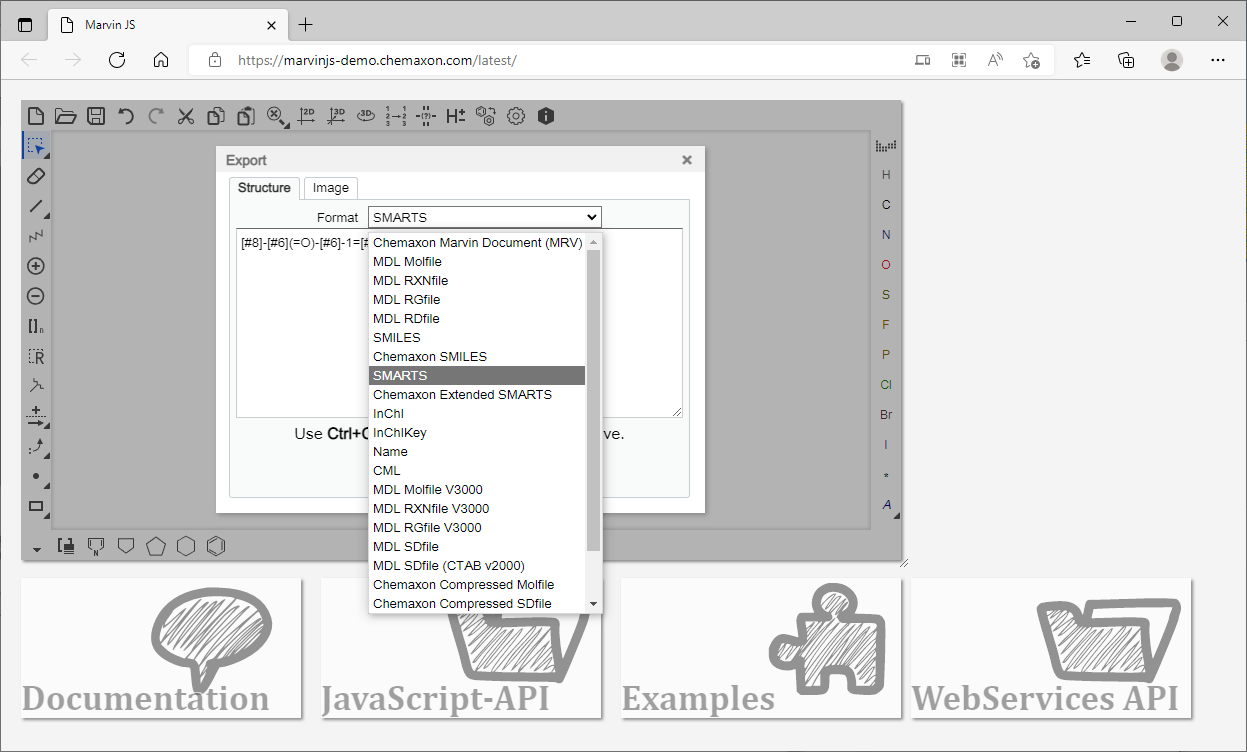Open file with the folder icon

point(66,116)
